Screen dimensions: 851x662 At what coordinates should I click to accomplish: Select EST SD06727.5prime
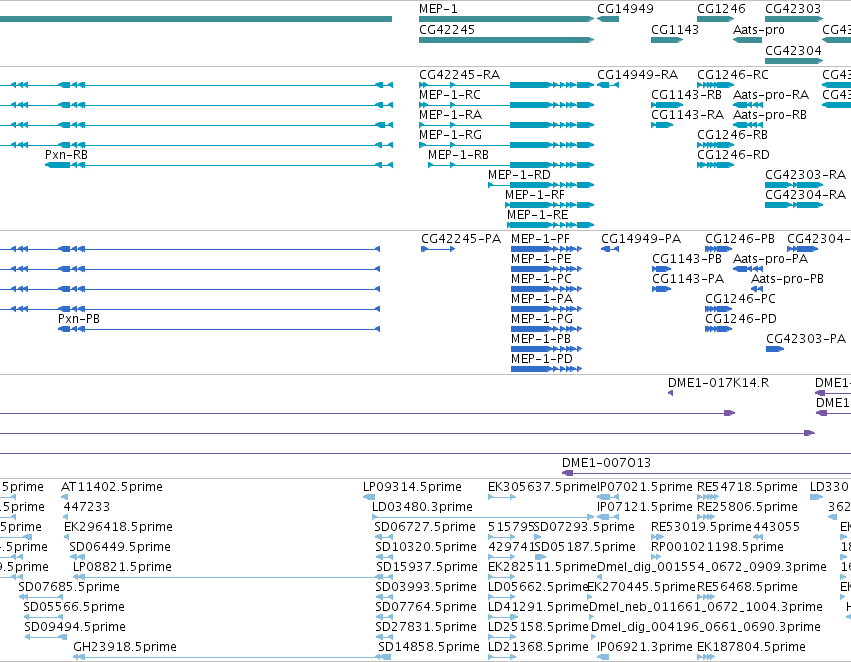pos(384,537)
